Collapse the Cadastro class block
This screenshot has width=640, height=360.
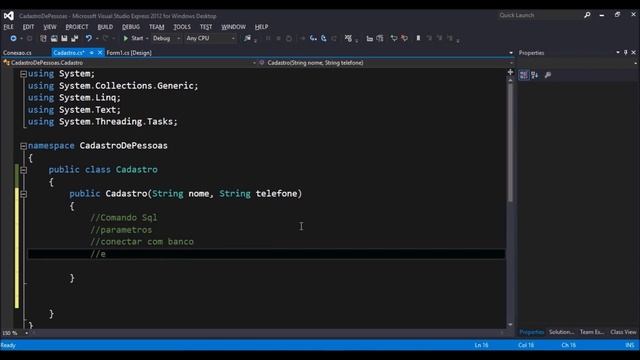pos(23,170)
